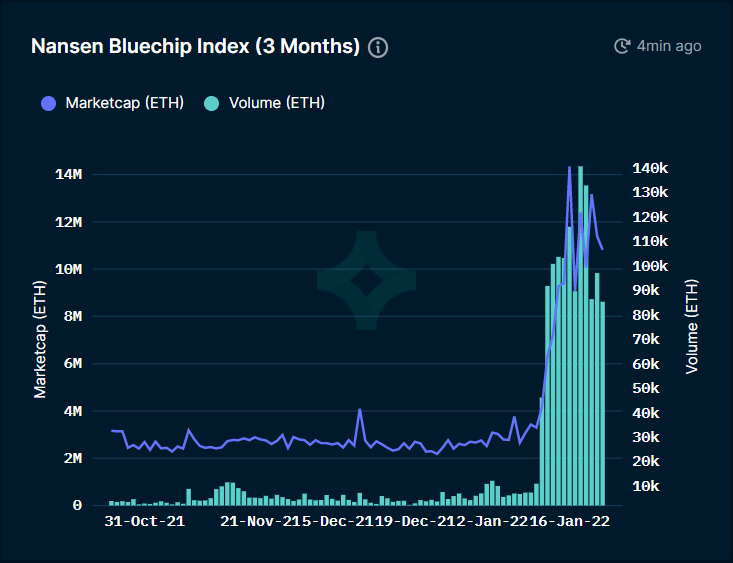Screen dimensions: 733x563
Task: Click the info icon beside the chart title
Action: point(378,47)
